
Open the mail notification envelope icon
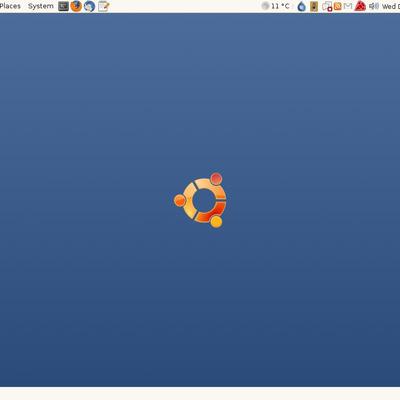pos(348,6)
